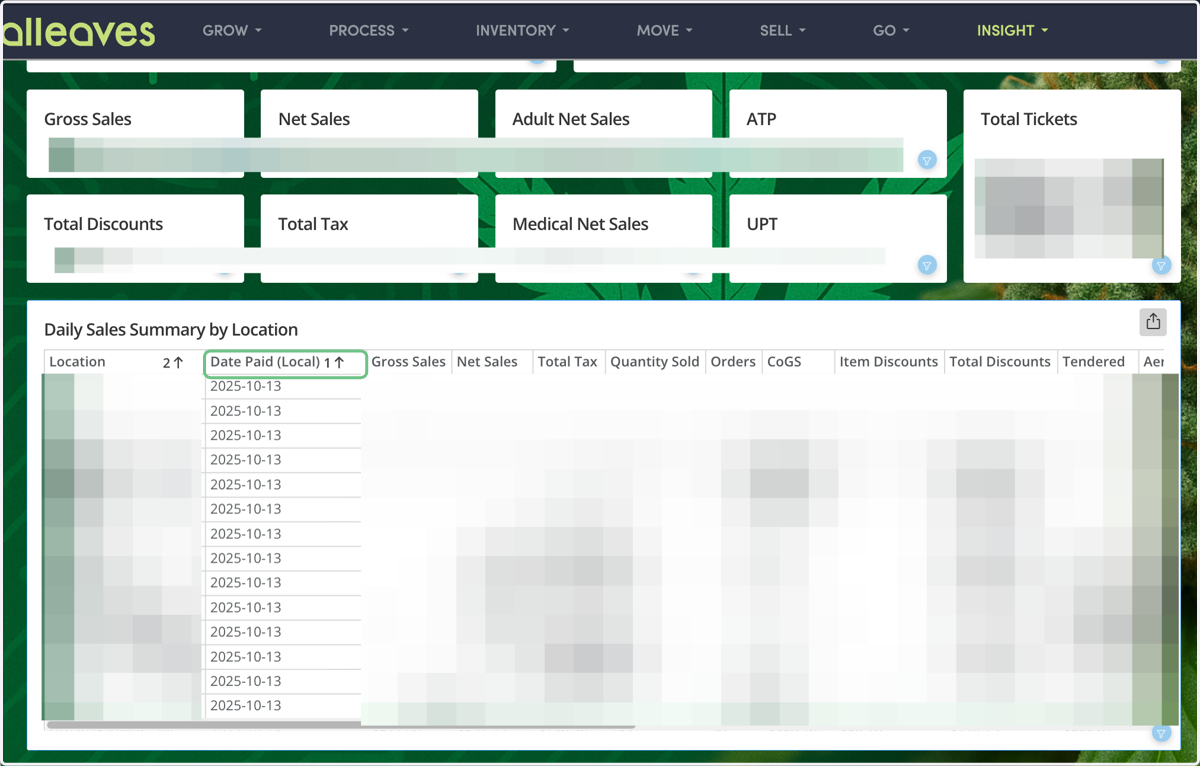Open the INVENTORY dropdown menu
This screenshot has height=766, width=1200.
(x=522, y=30)
